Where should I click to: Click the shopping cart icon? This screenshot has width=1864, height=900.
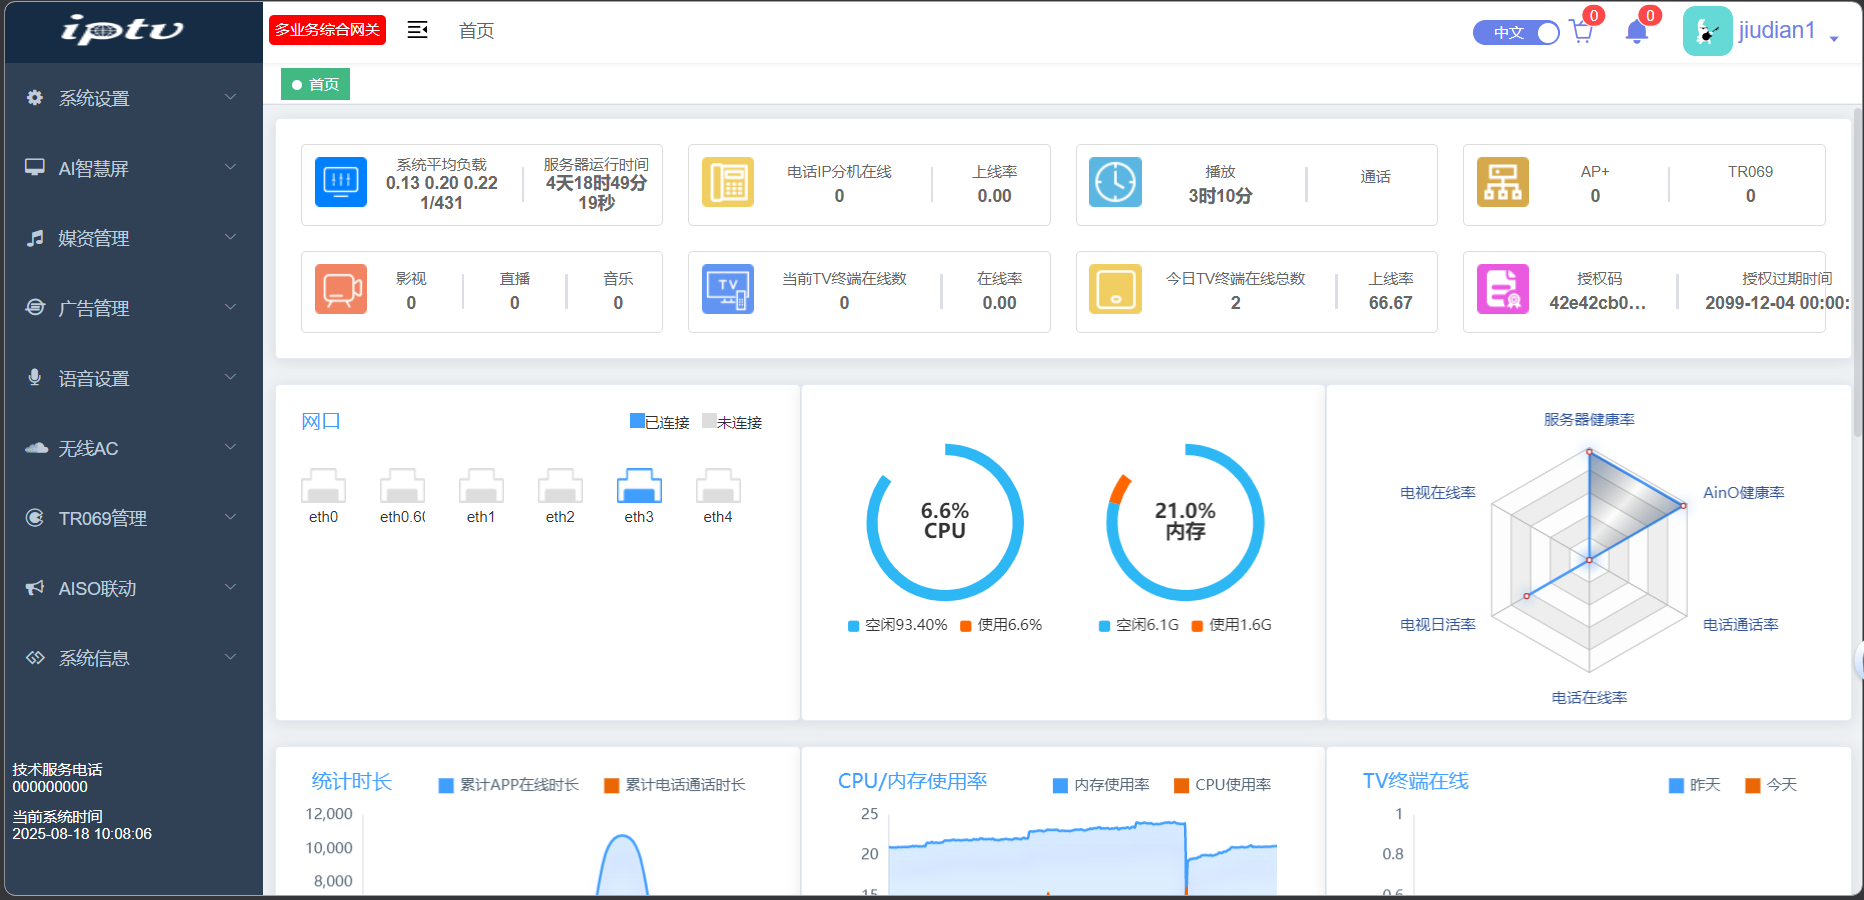click(1582, 32)
